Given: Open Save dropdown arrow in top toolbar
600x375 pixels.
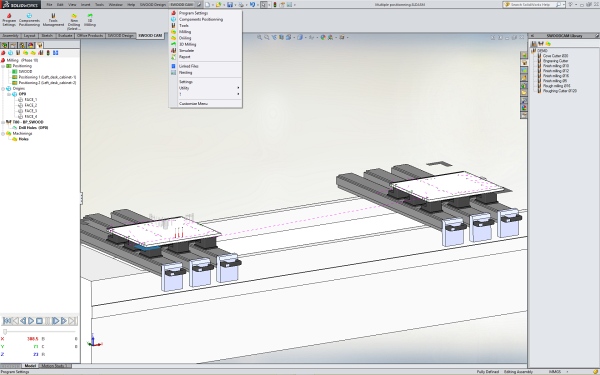Looking at the screenshot, I should pyautogui.click(x=235, y=5).
